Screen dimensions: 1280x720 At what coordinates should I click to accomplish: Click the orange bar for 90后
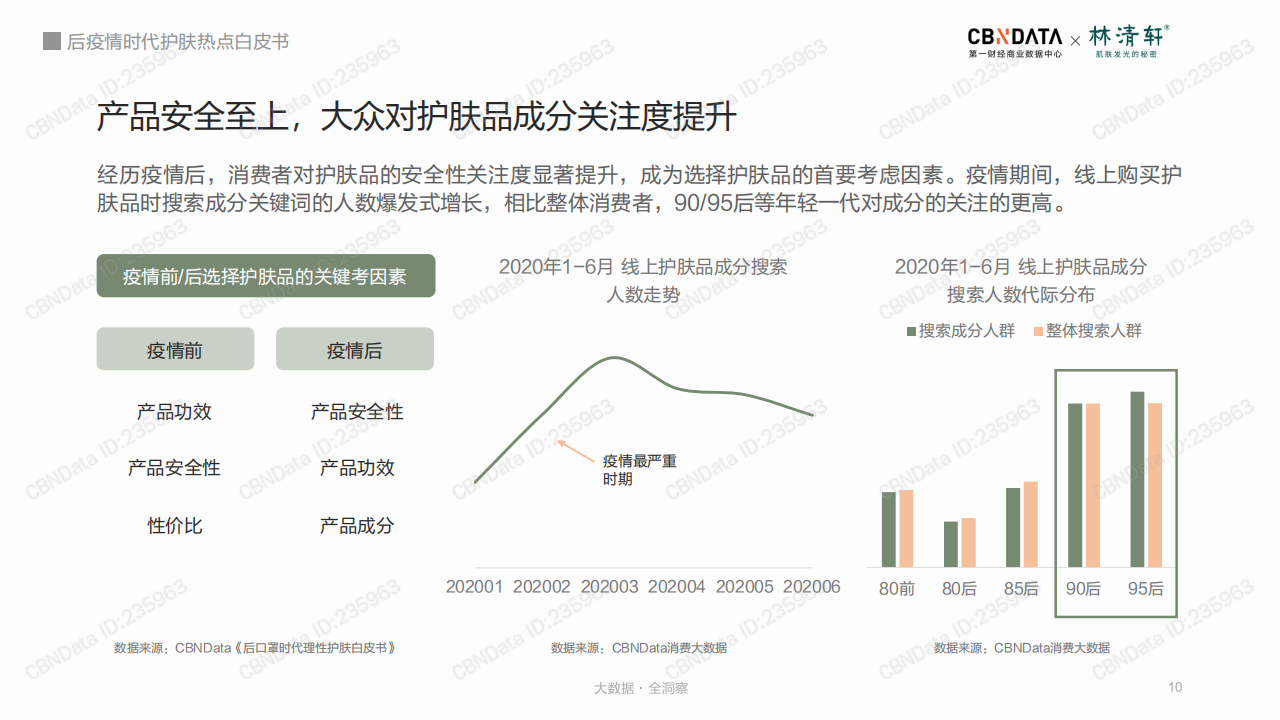1093,486
